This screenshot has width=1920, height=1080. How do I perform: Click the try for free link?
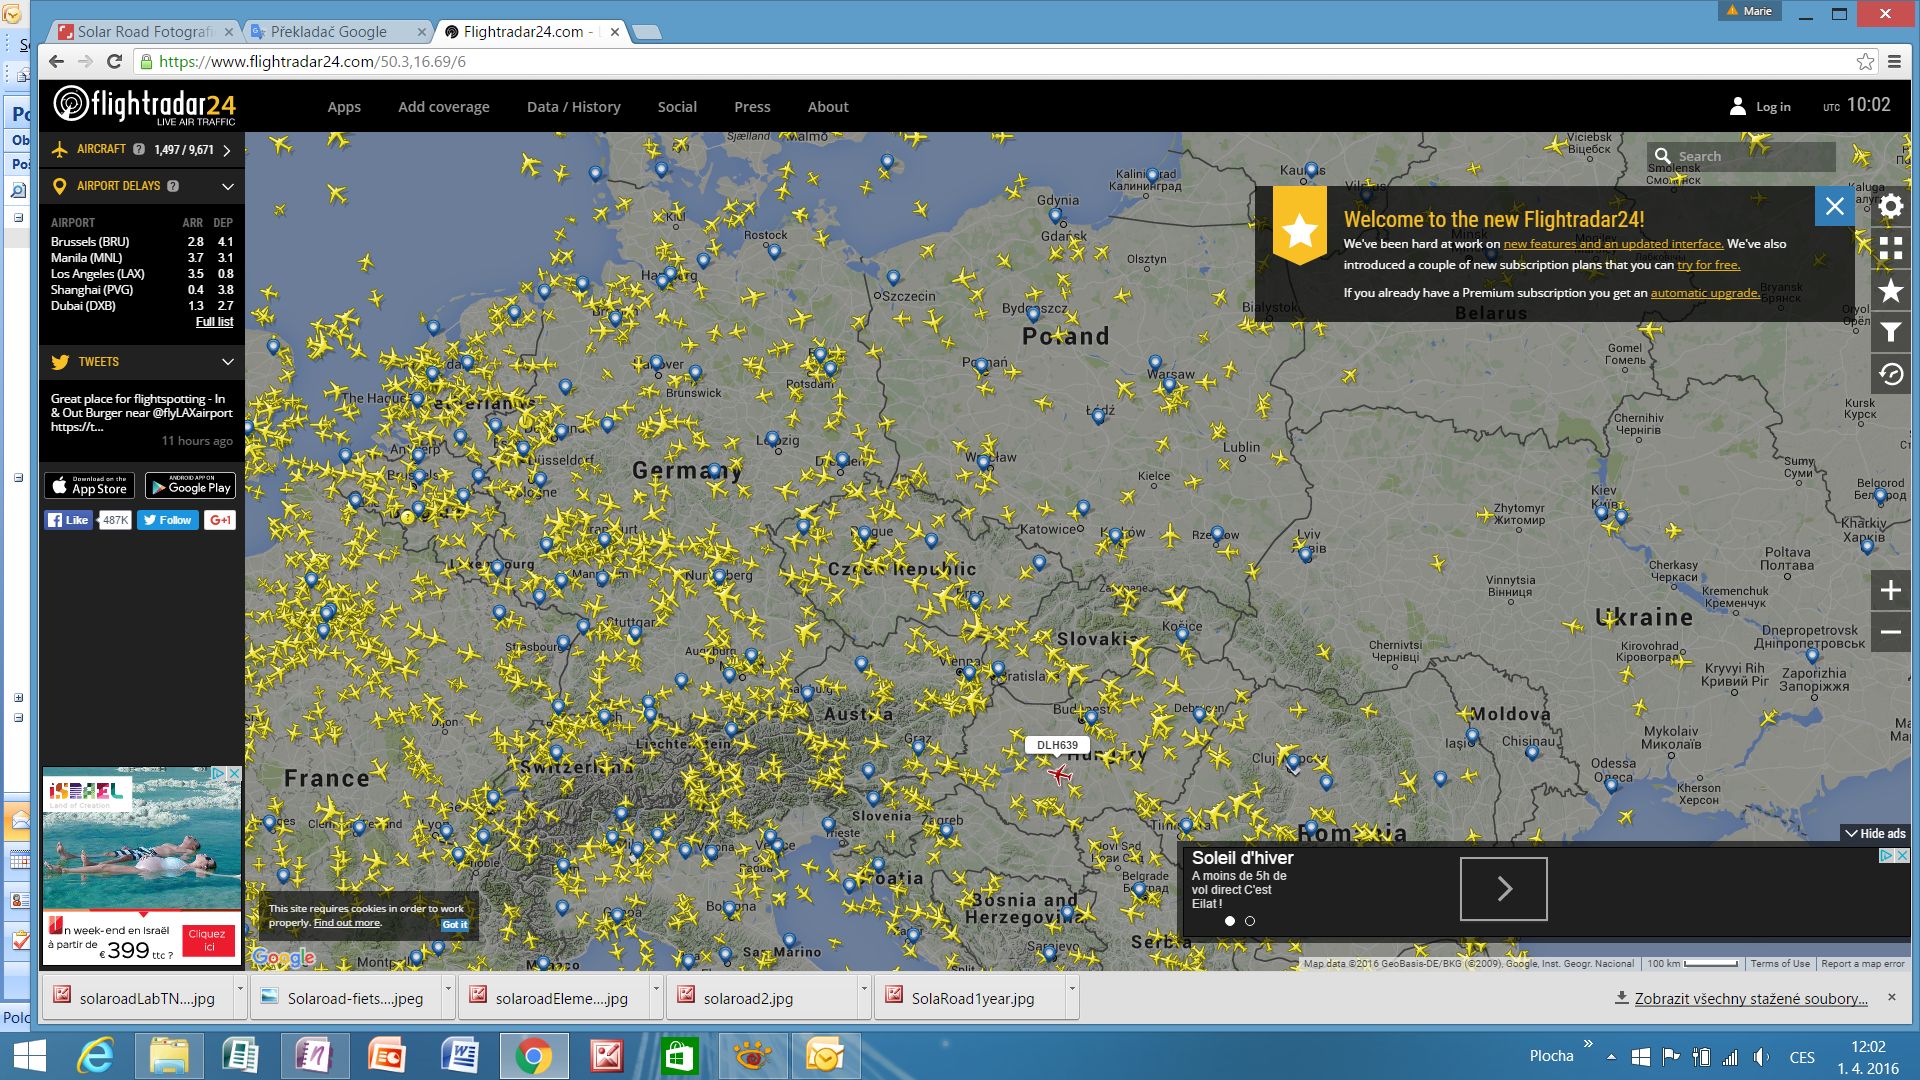[1708, 265]
